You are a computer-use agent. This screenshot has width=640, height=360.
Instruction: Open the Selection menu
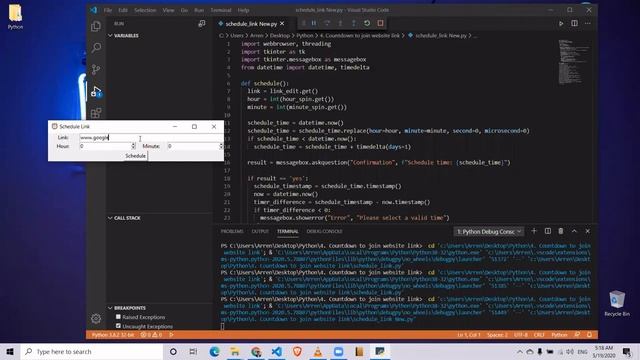(145, 10)
